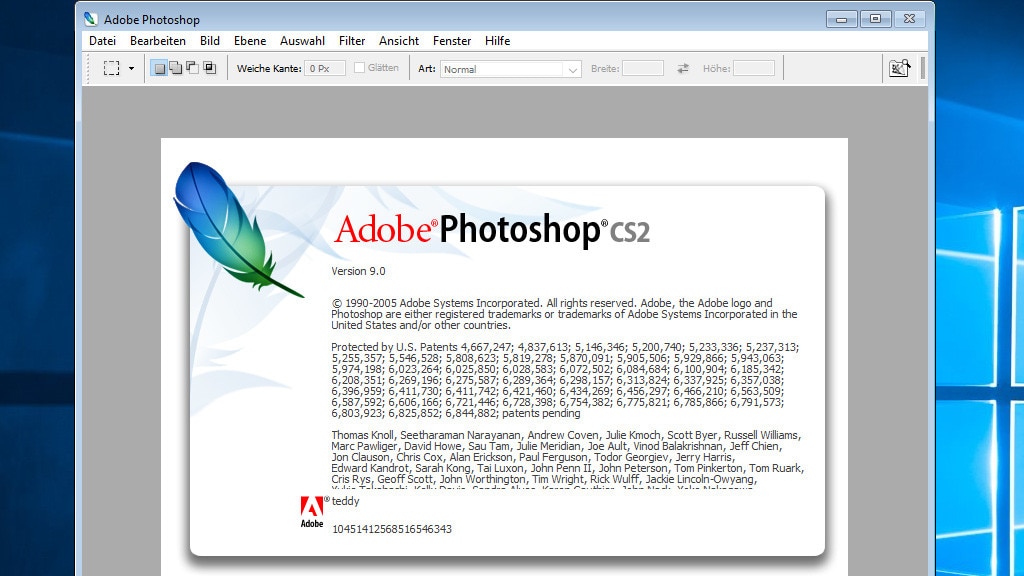The width and height of the screenshot is (1024, 576).
Task: Select the rectangular marquee tool preset icon
Action: pyautogui.click(x=112, y=68)
